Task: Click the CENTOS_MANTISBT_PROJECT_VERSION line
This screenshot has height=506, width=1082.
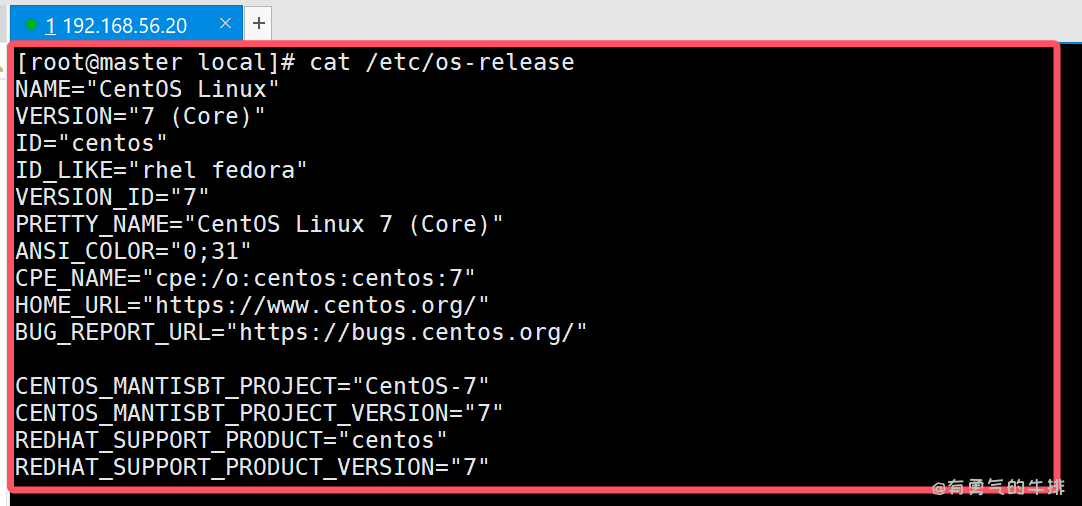Action: click(259, 413)
